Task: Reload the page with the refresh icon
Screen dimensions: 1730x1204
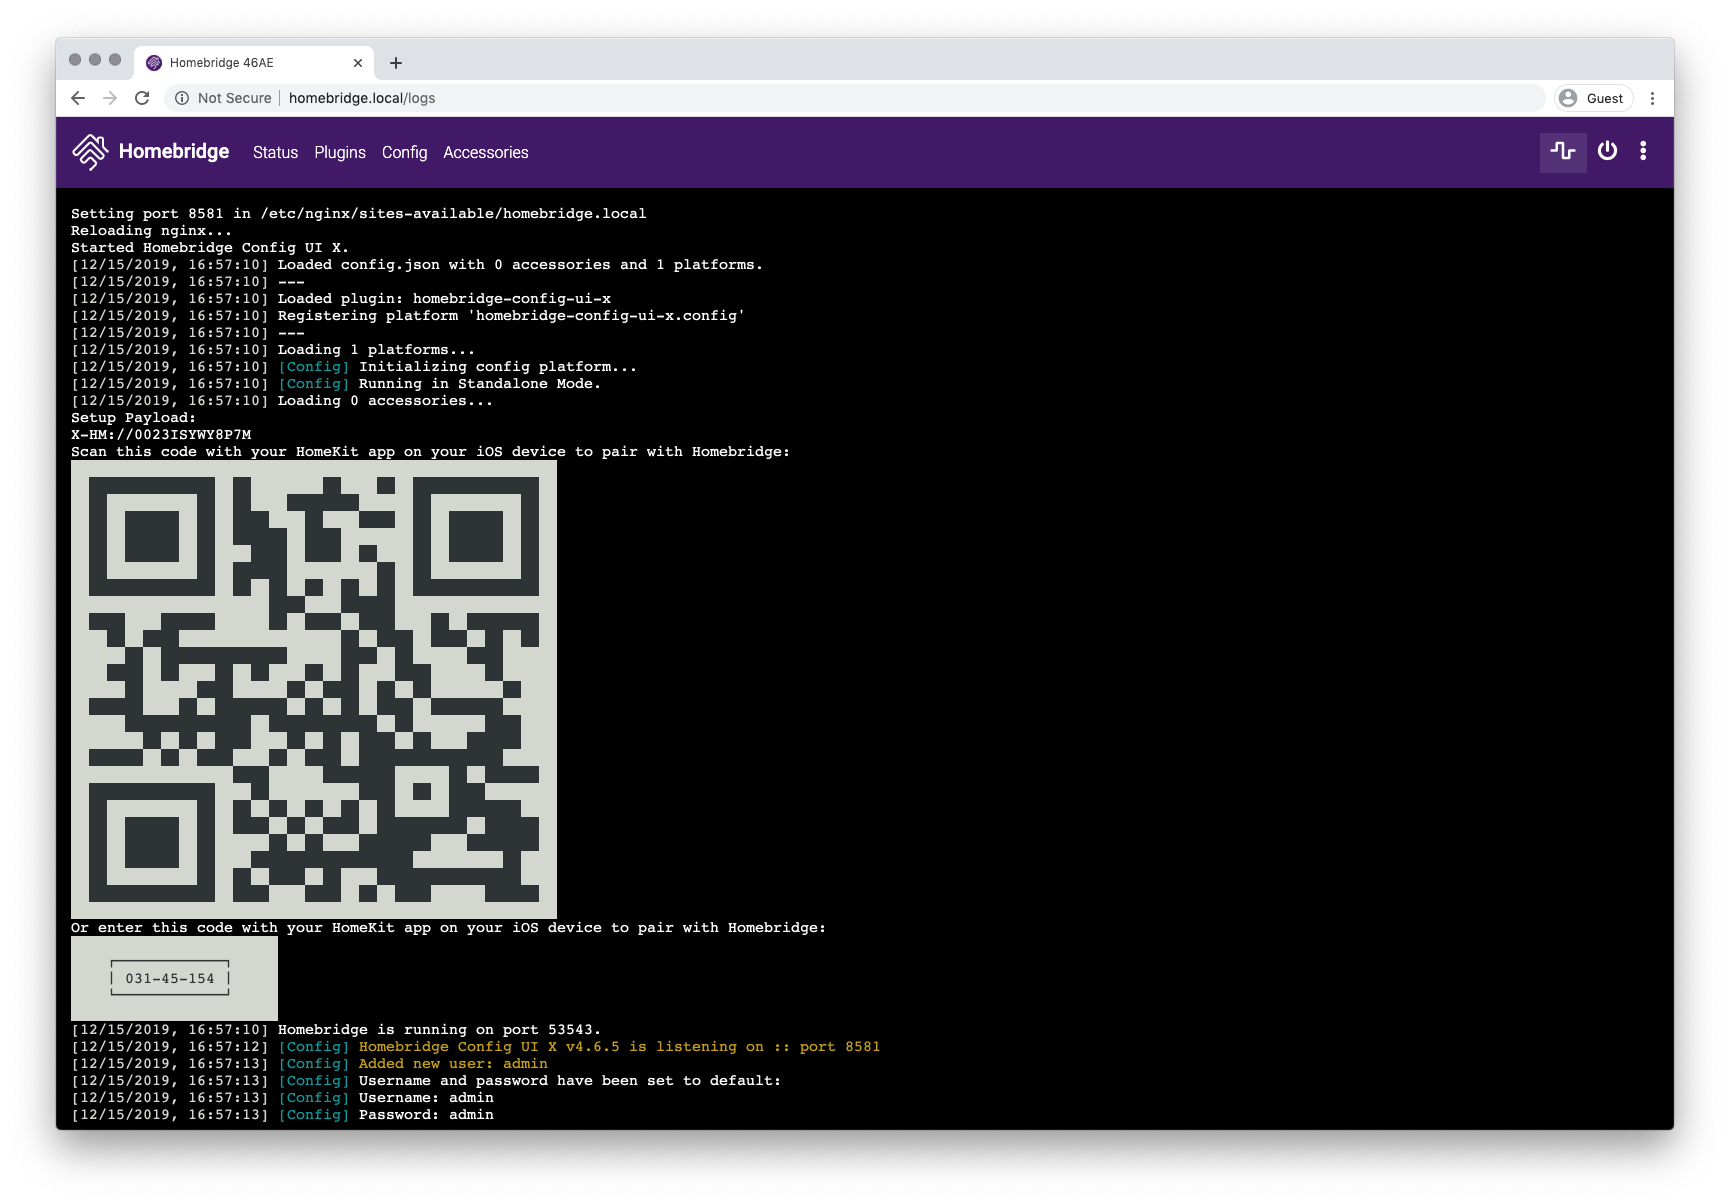Action: click(142, 98)
